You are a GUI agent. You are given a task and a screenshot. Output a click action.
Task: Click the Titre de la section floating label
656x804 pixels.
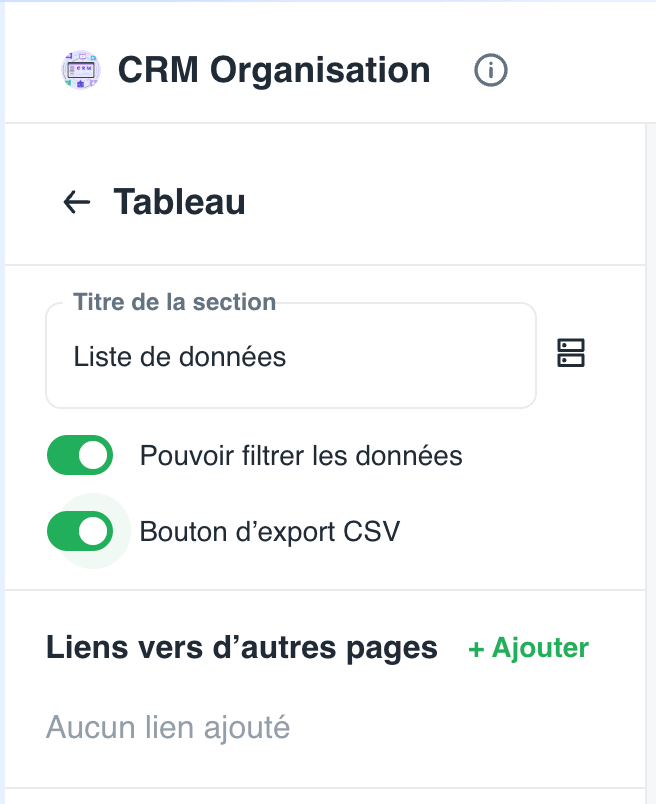[x=174, y=302]
